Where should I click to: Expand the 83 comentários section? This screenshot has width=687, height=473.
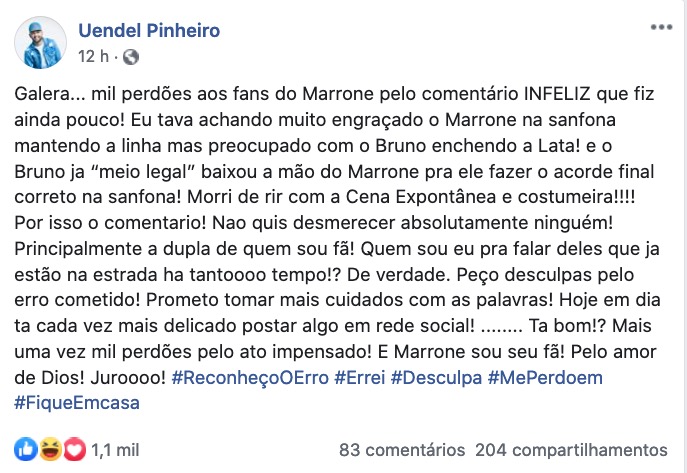(401, 449)
